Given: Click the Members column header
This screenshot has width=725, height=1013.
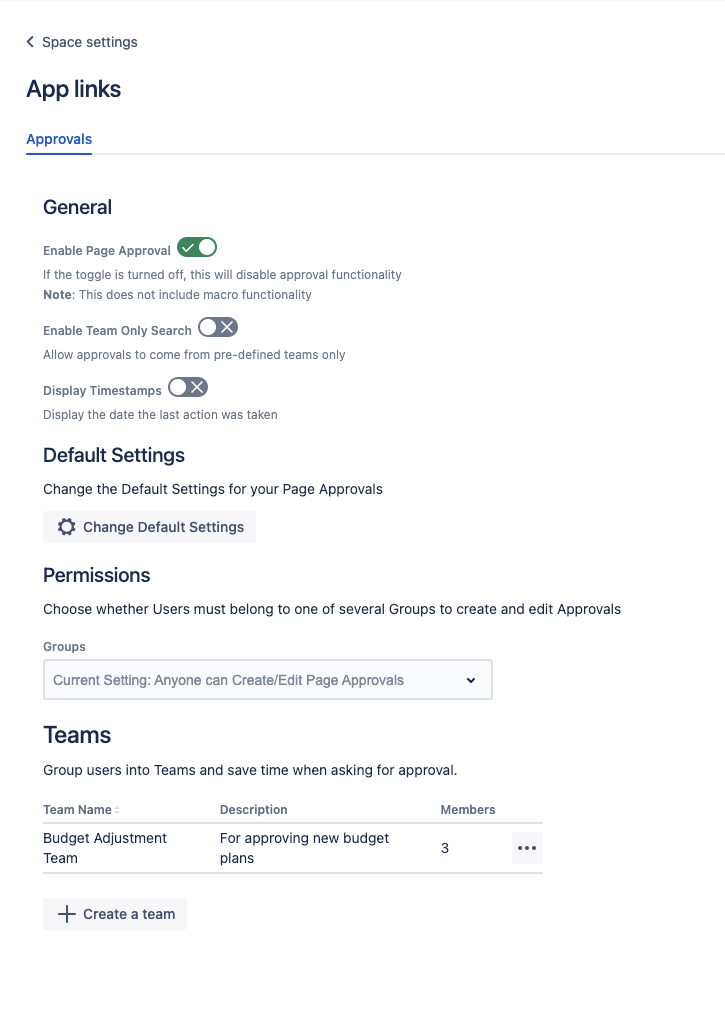Looking at the screenshot, I should pos(468,810).
